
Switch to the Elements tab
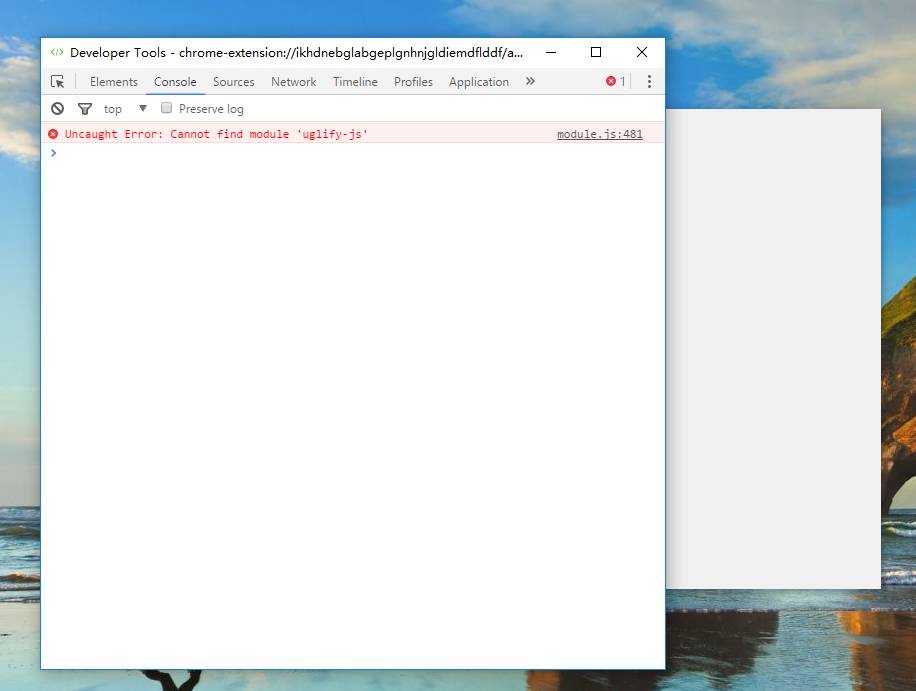114,82
